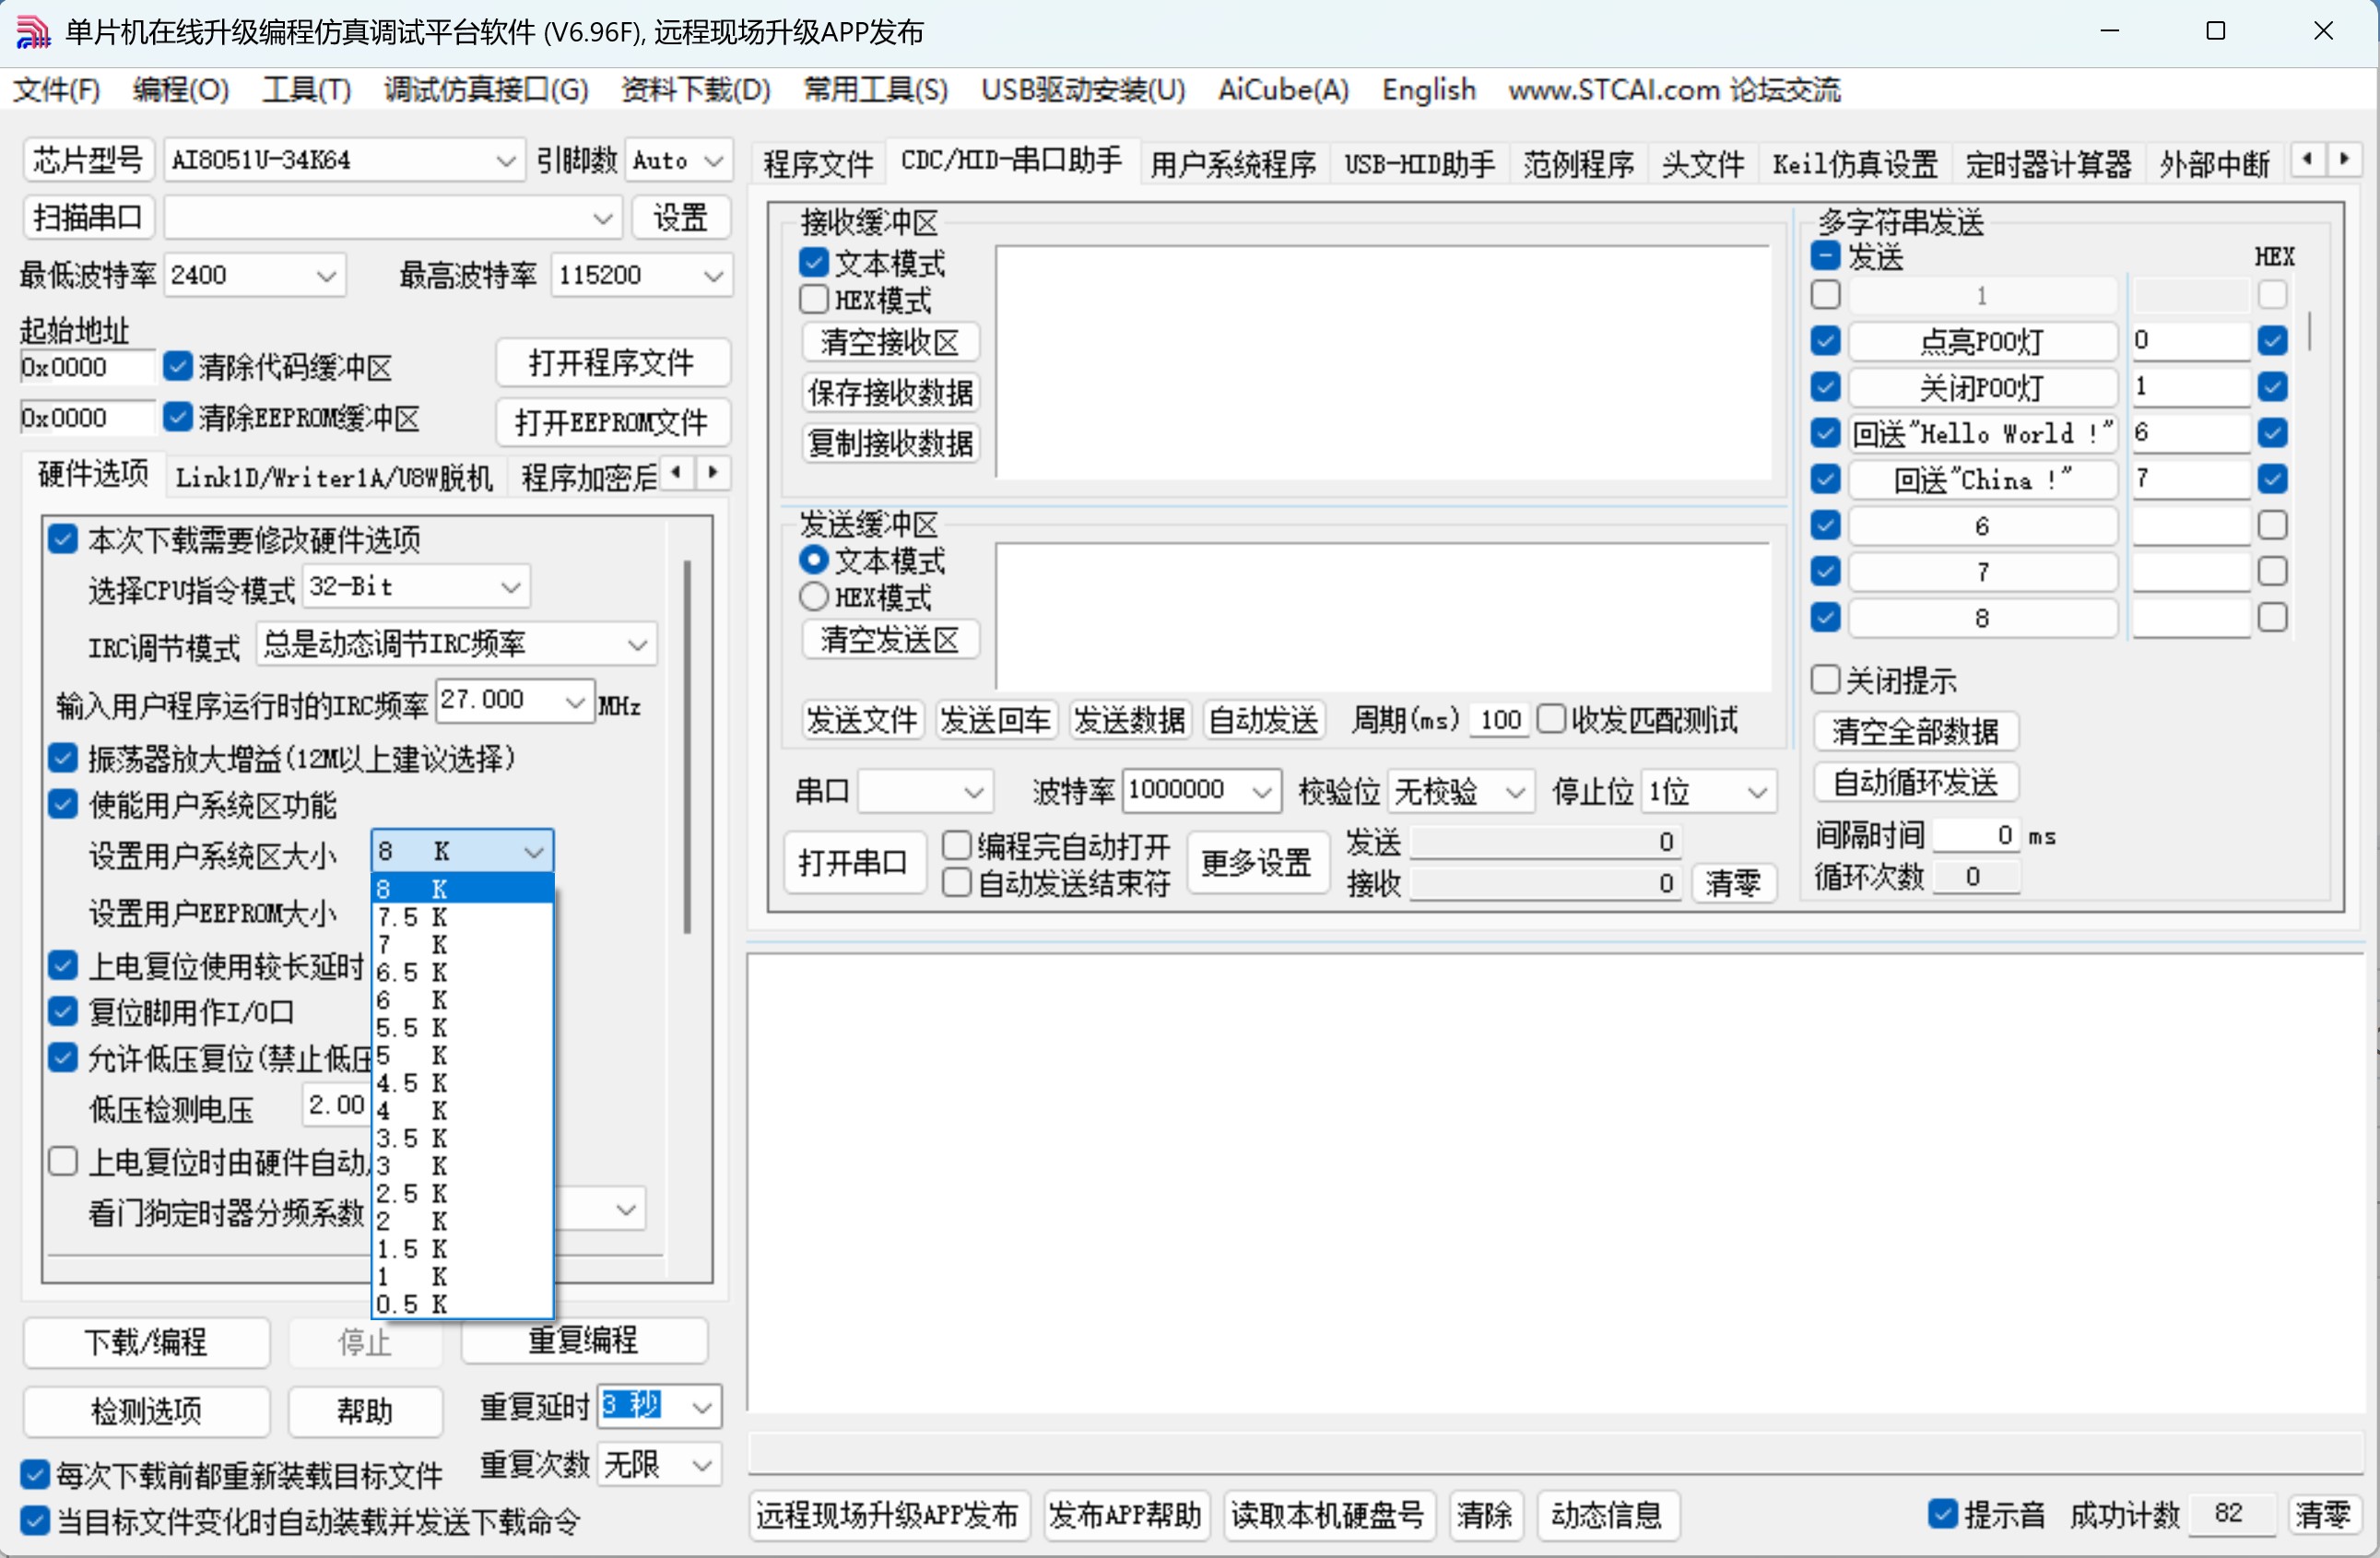Viewport: 2380px width, 1558px height.
Task: Switch interface to English
Action: pos(1428,90)
